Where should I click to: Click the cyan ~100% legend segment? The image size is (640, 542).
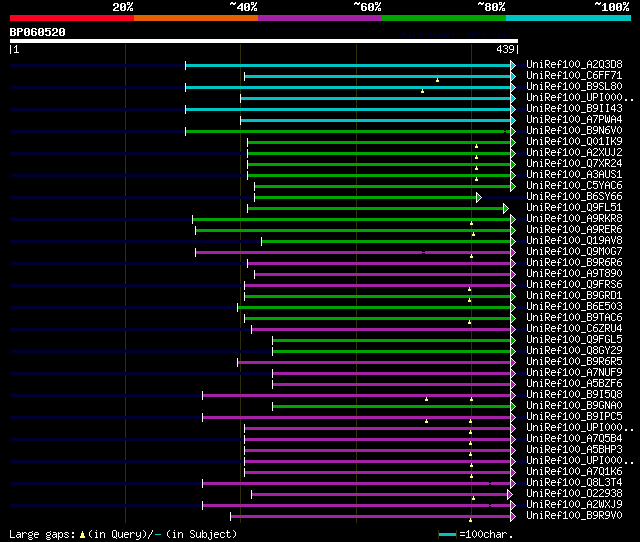coord(568,18)
